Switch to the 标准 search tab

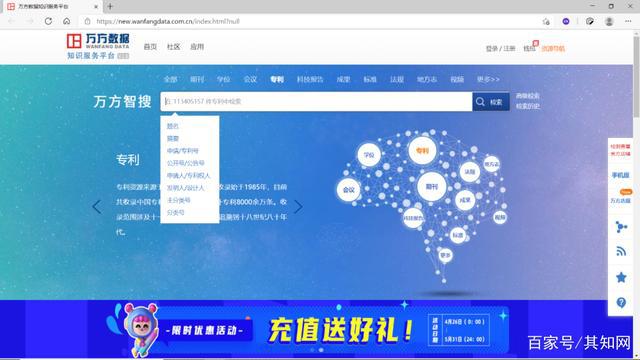370,79
